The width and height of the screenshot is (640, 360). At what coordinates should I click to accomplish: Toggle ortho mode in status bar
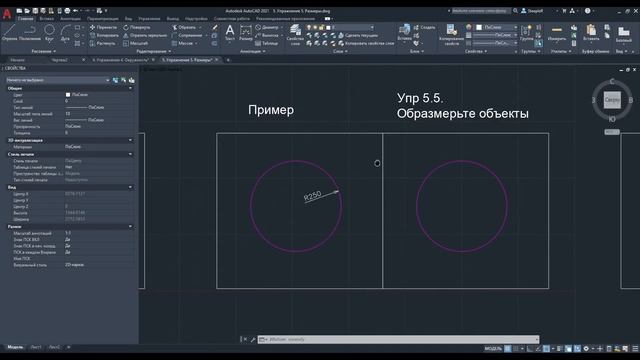coord(530,349)
